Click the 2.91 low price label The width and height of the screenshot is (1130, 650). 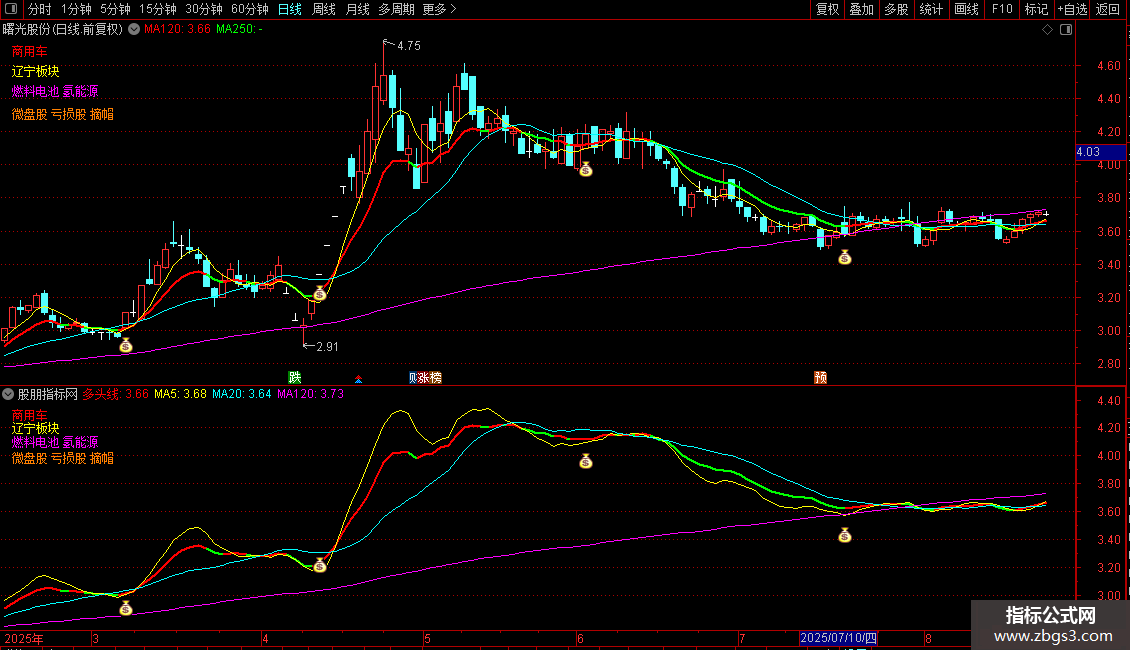pyautogui.click(x=327, y=347)
